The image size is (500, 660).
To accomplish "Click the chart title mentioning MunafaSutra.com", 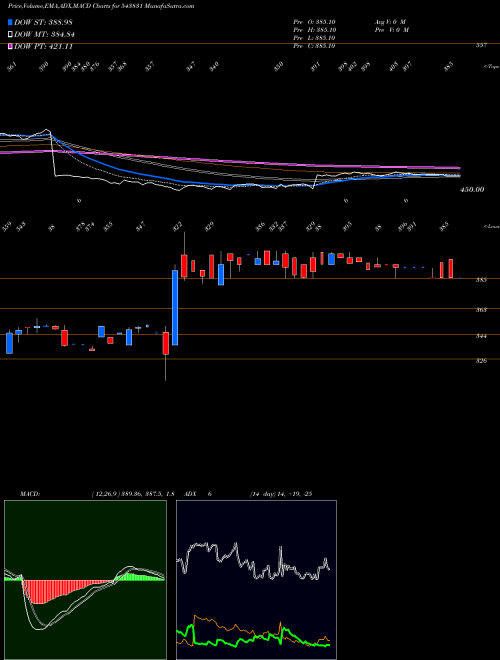I will 101,7.
